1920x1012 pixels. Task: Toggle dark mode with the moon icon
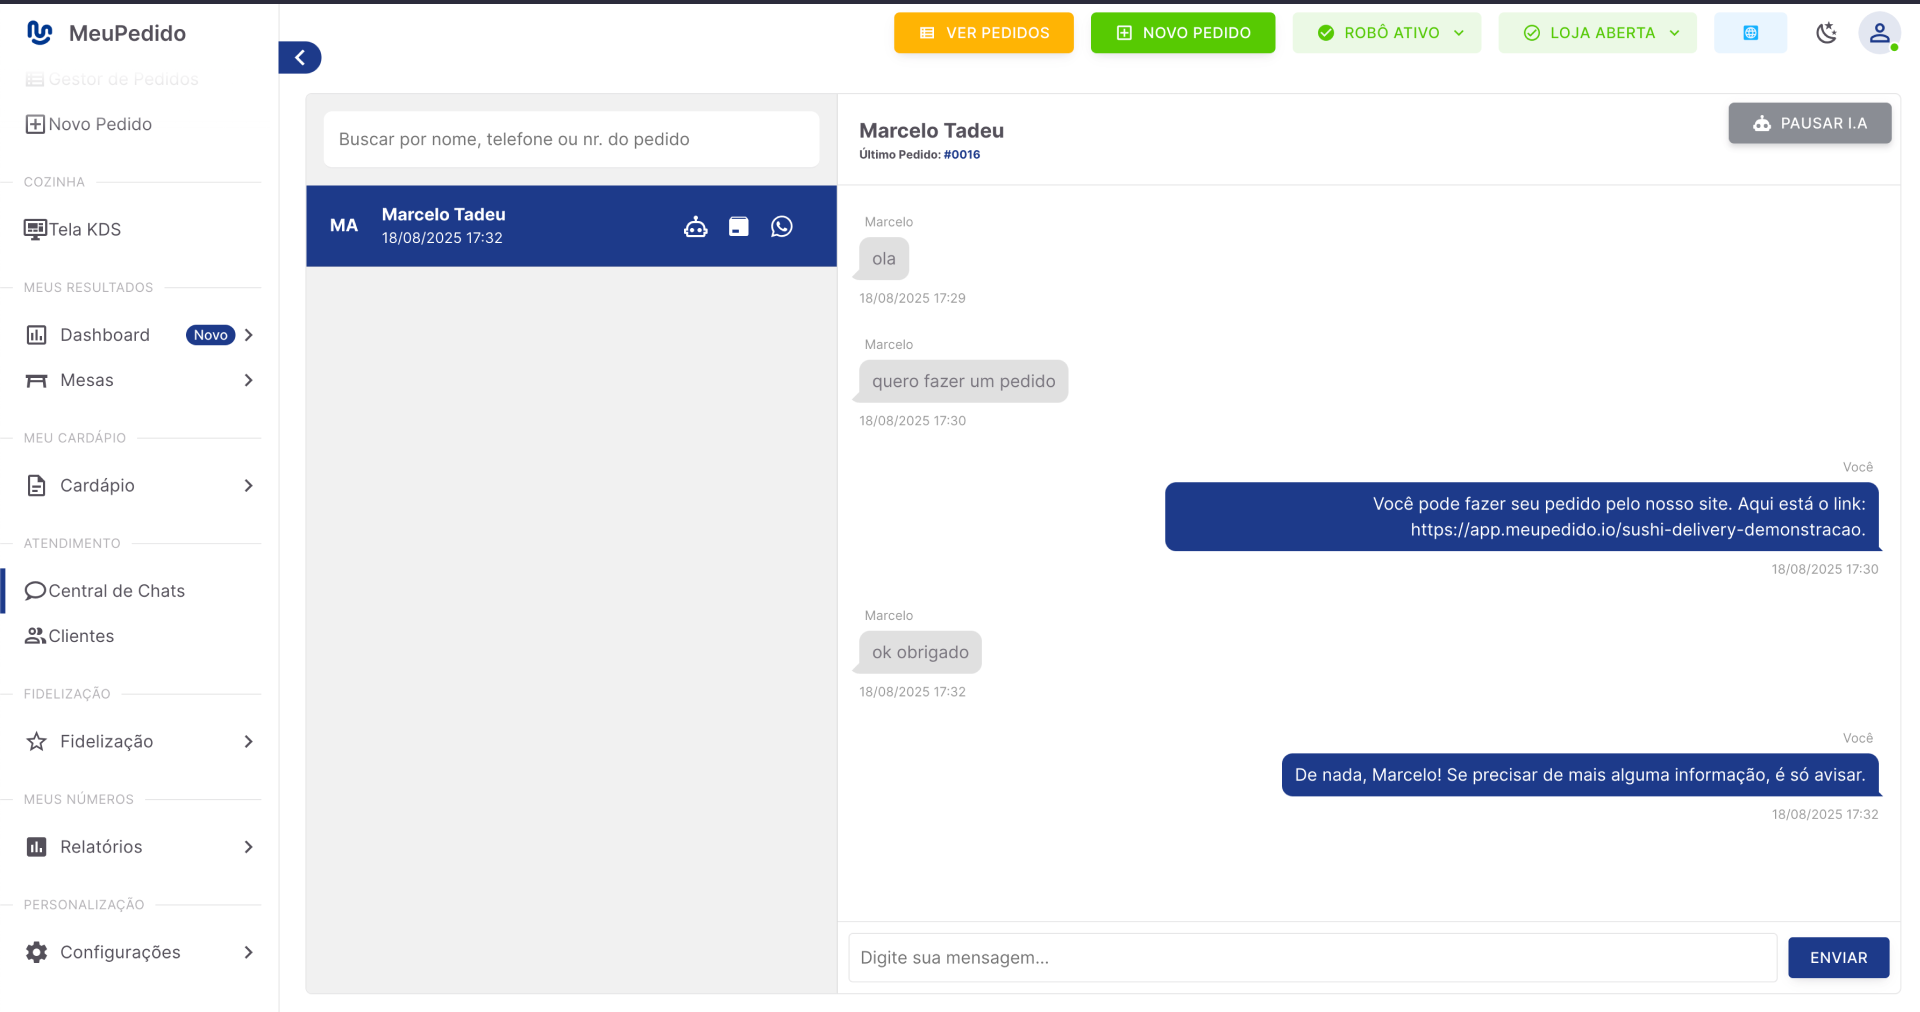click(1827, 33)
